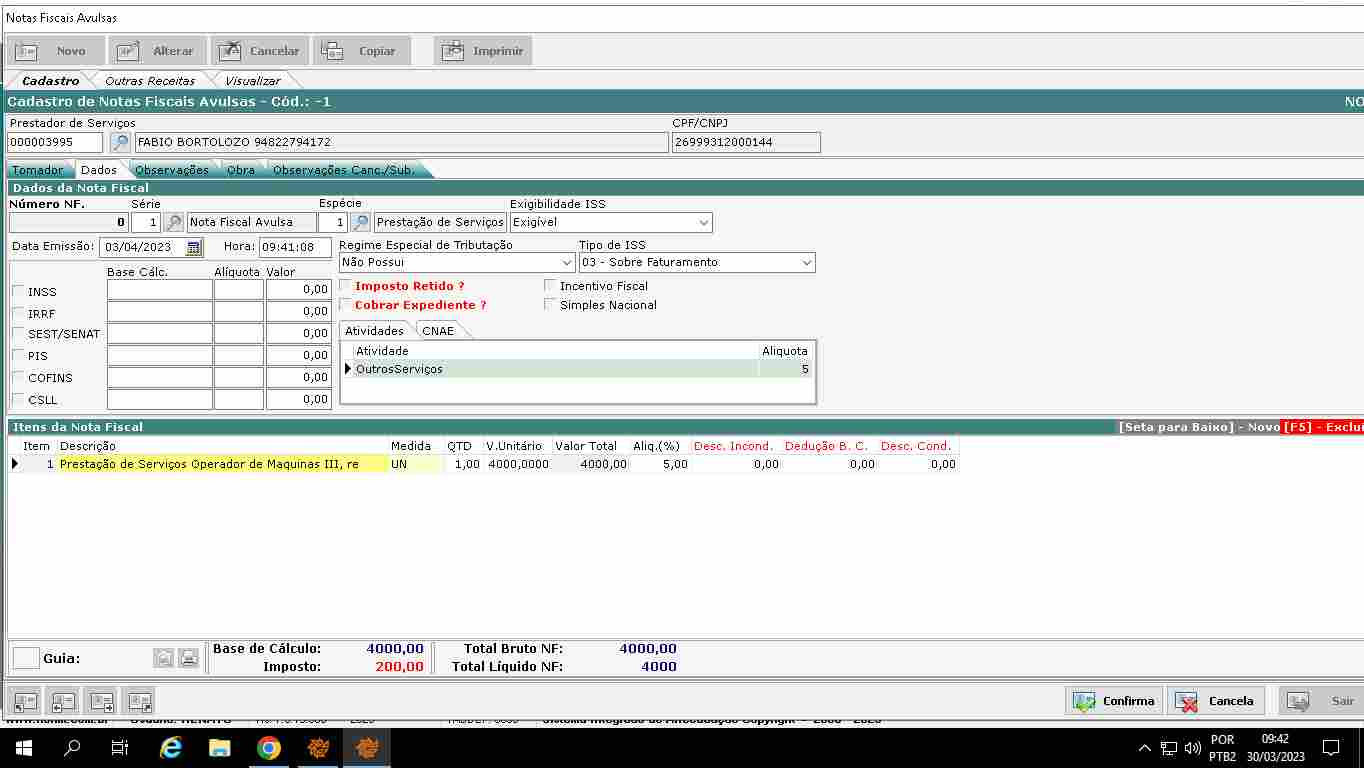Open the CNAE tab
The width and height of the screenshot is (1364, 768).
pyautogui.click(x=438, y=331)
